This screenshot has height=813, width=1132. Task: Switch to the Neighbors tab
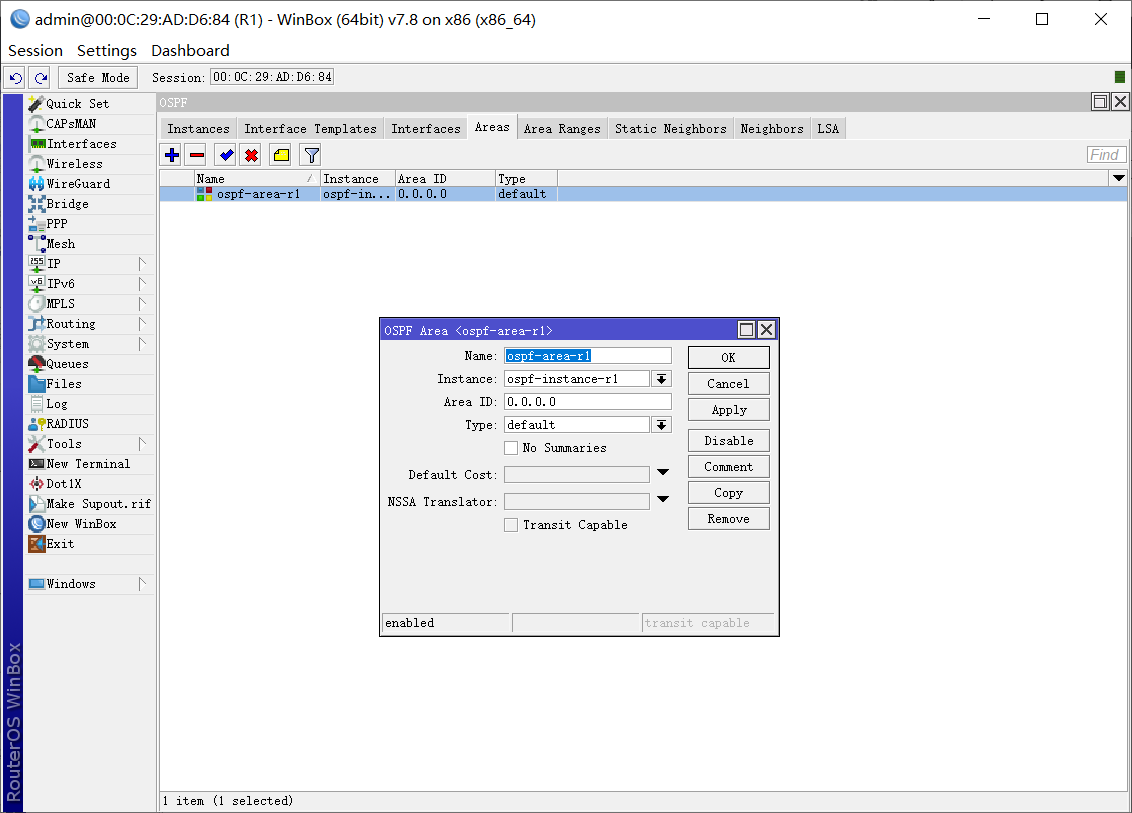pyautogui.click(x=772, y=129)
